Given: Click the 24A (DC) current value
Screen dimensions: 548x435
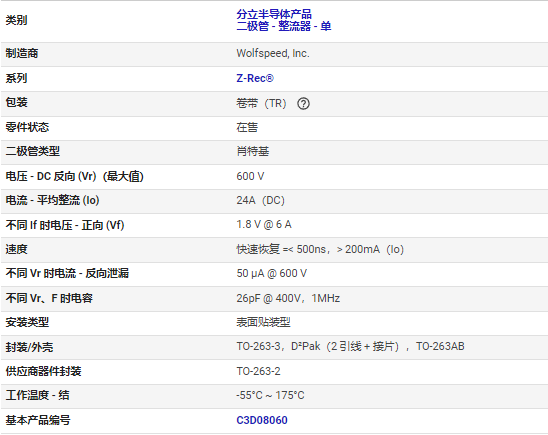Looking at the screenshot, I should click(261, 200).
